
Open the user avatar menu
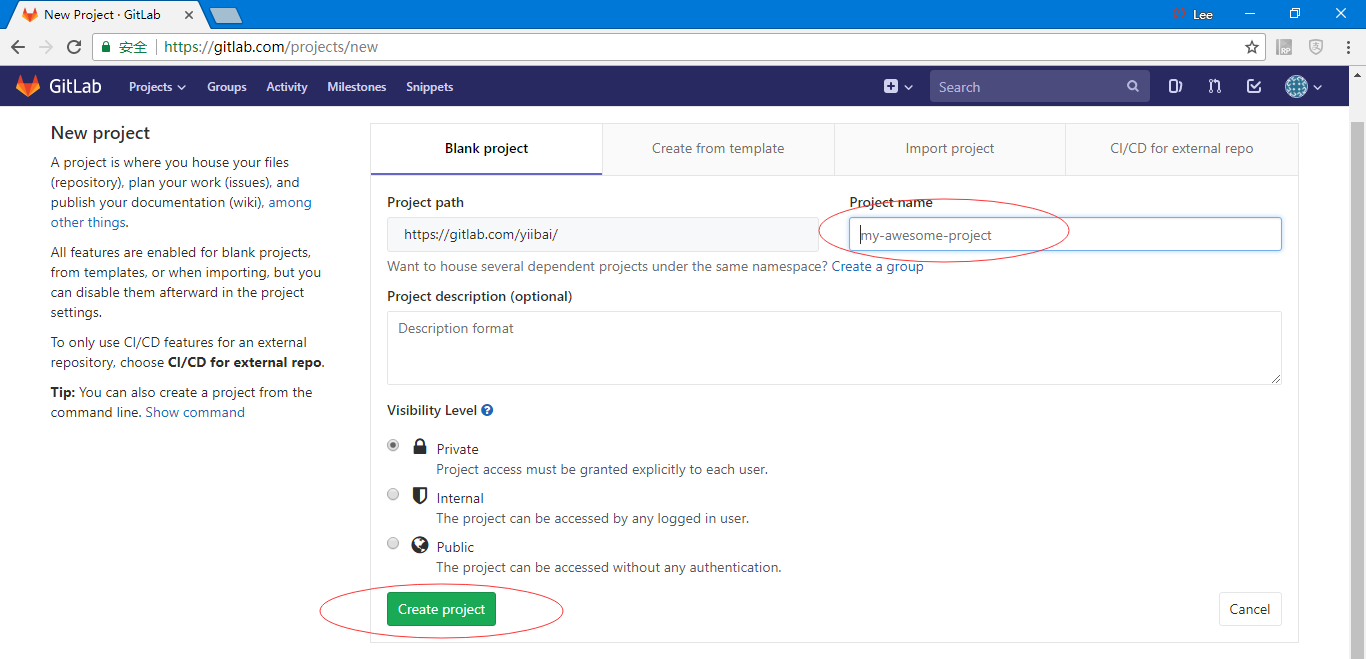[x=1303, y=87]
